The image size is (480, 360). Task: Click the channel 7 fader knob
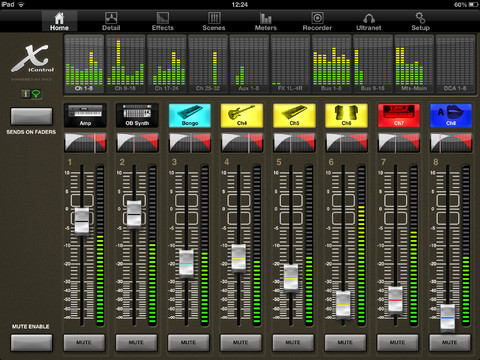395,300
